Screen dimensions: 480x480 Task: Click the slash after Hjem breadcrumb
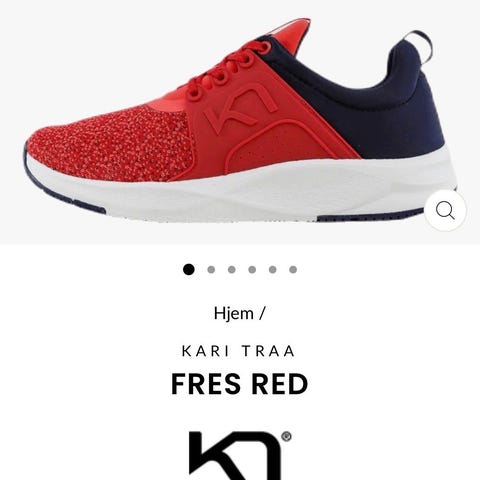coord(262,313)
